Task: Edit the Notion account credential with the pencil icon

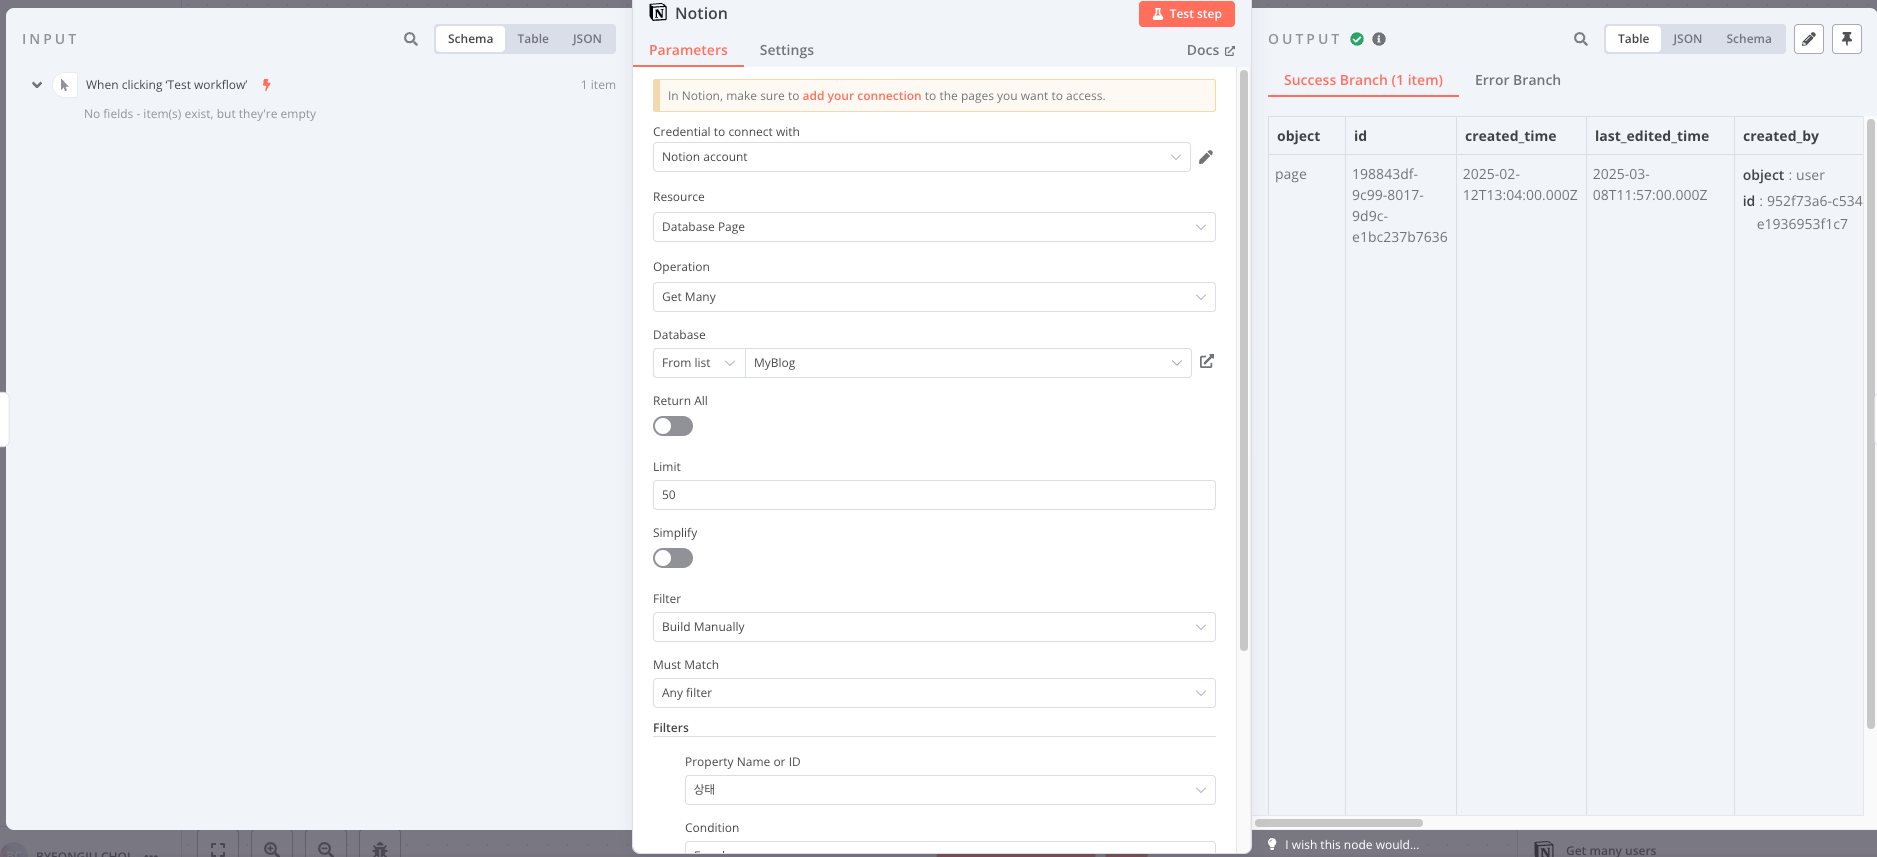Action: tap(1206, 157)
